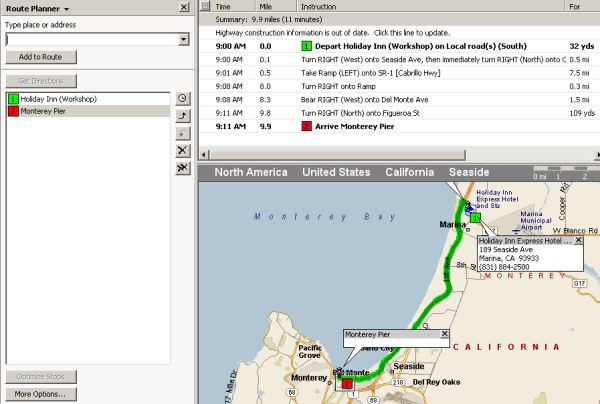Open More Options dialog
Screen dimensions: 600x404
pos(41,394)
